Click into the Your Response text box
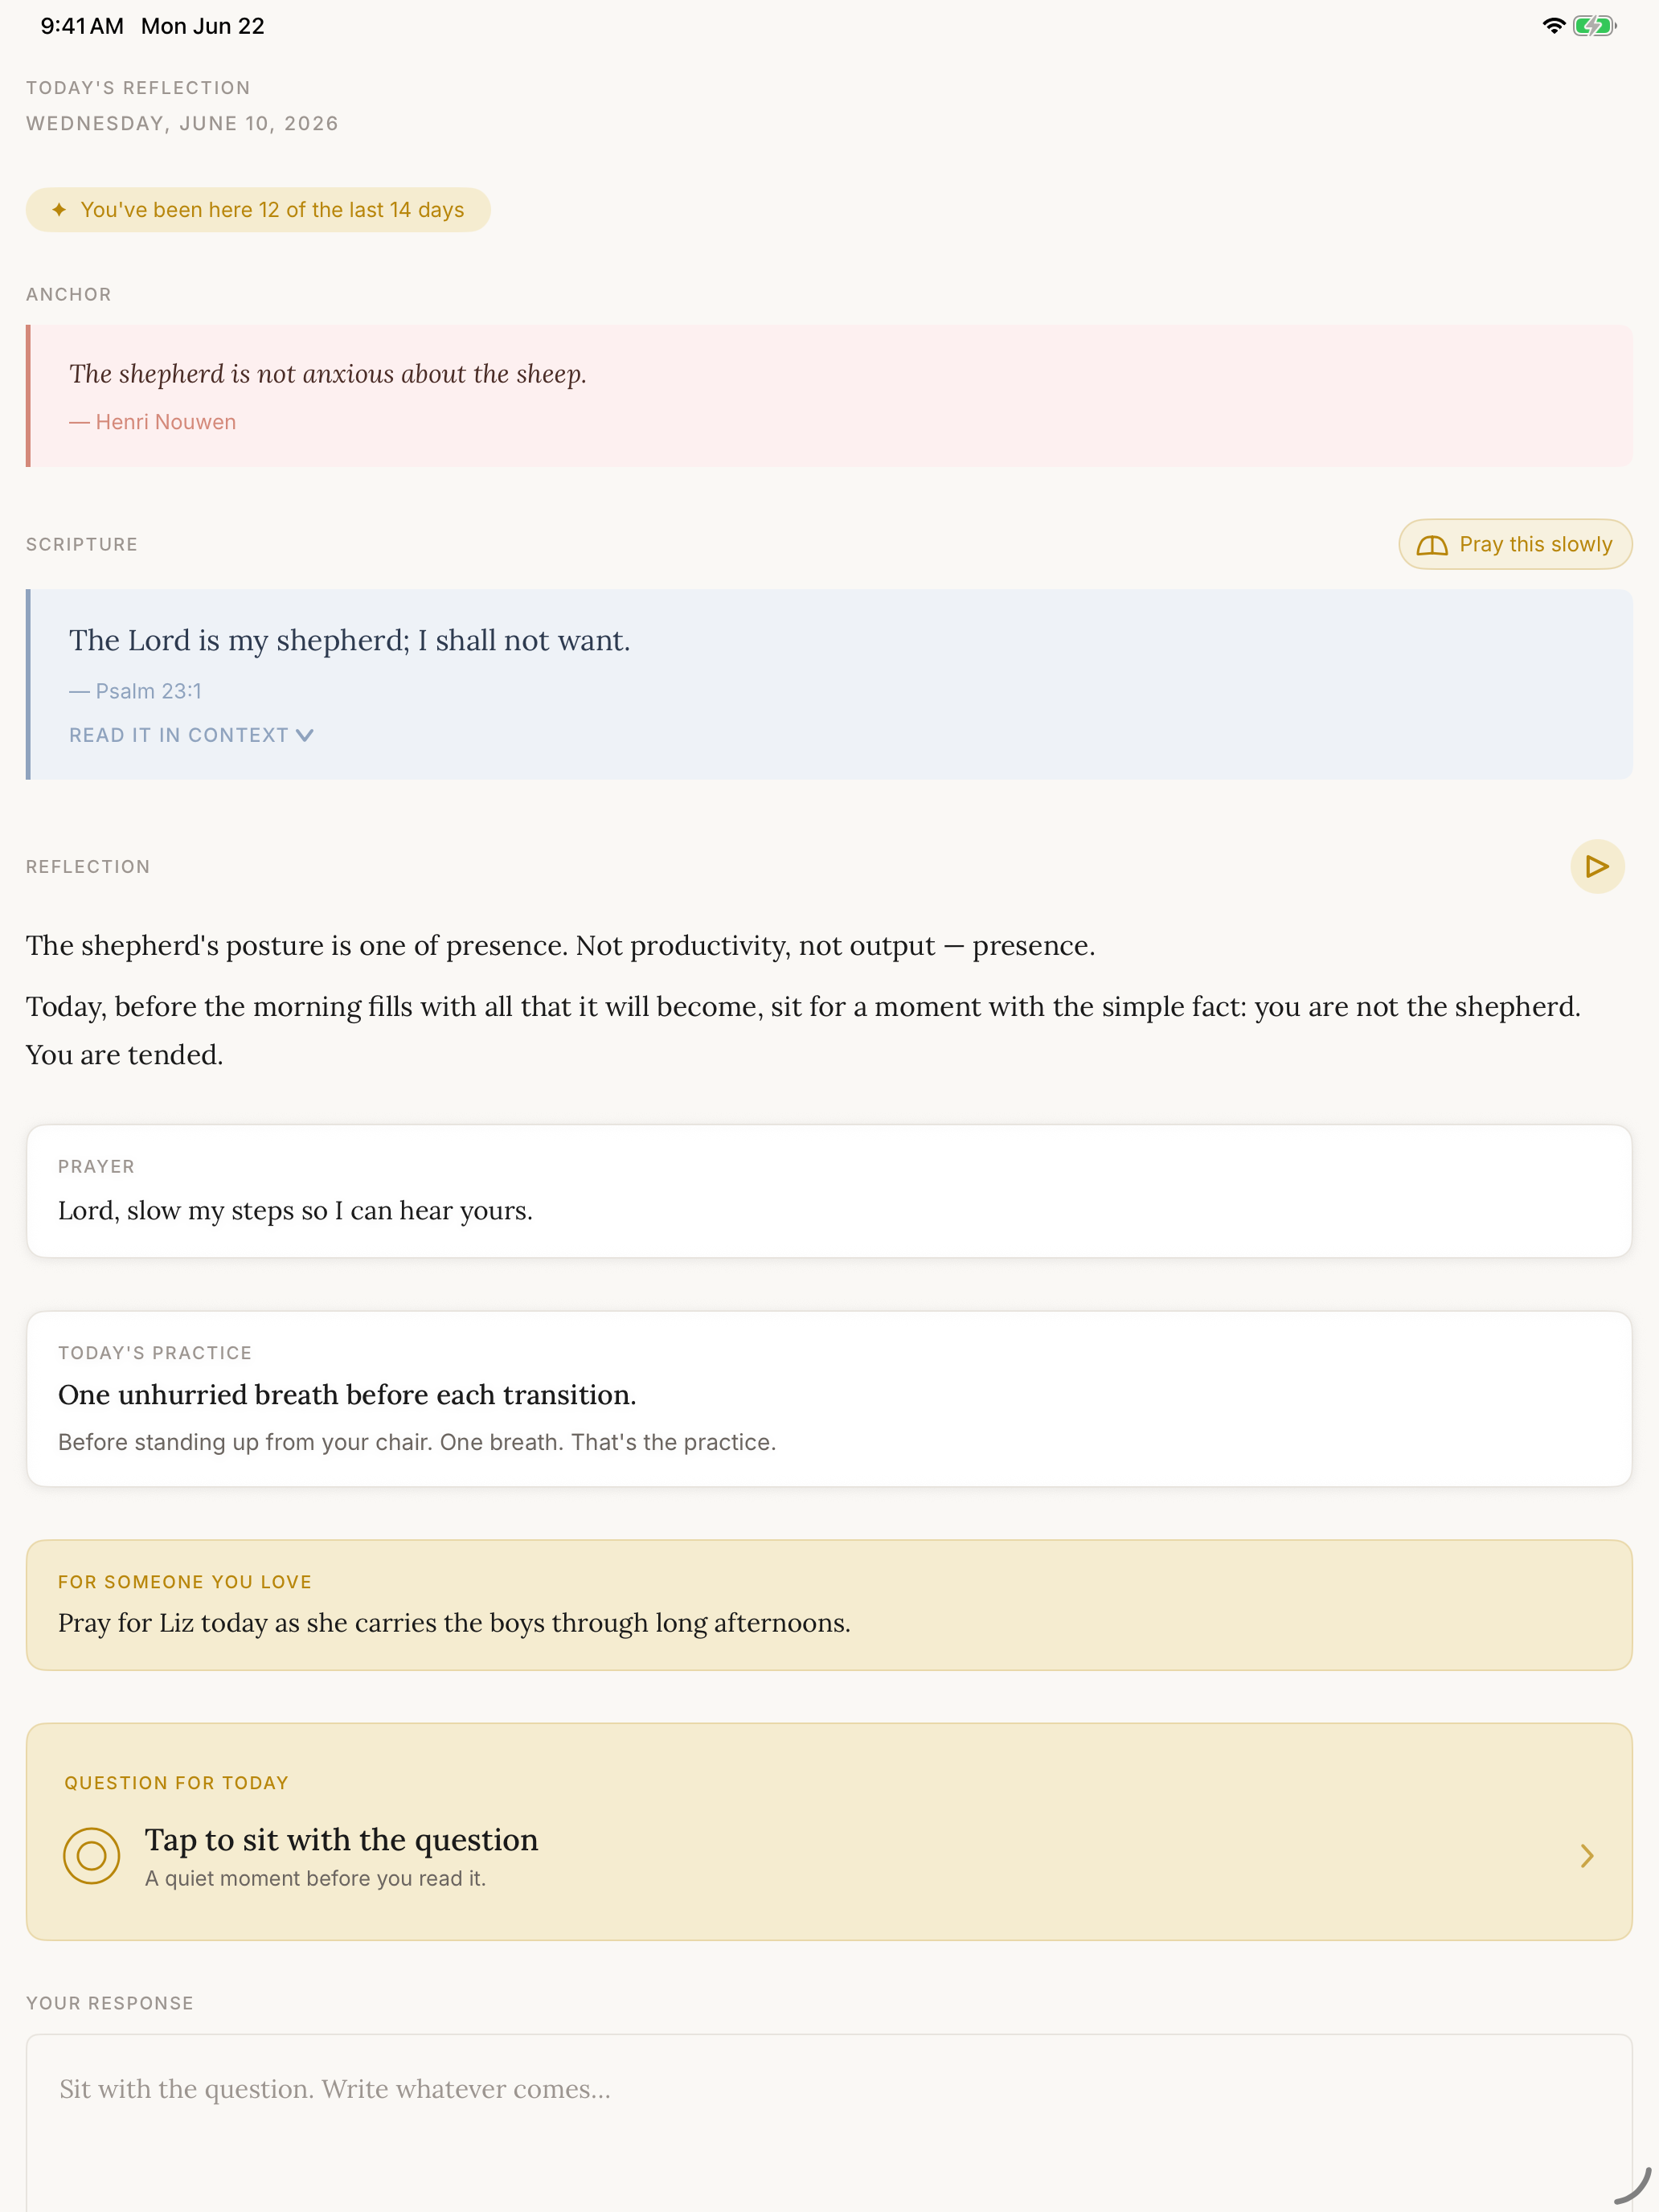 coord(829,2123)
